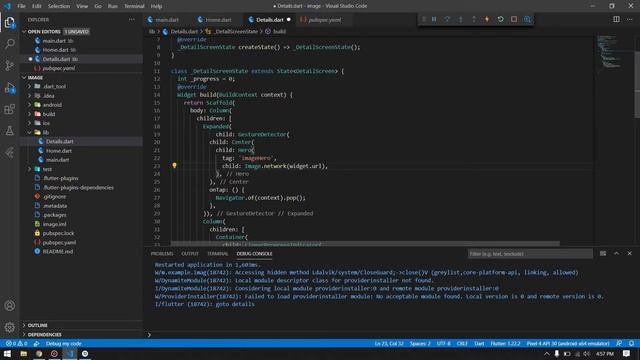Open the Search view in activity bar

9,44
